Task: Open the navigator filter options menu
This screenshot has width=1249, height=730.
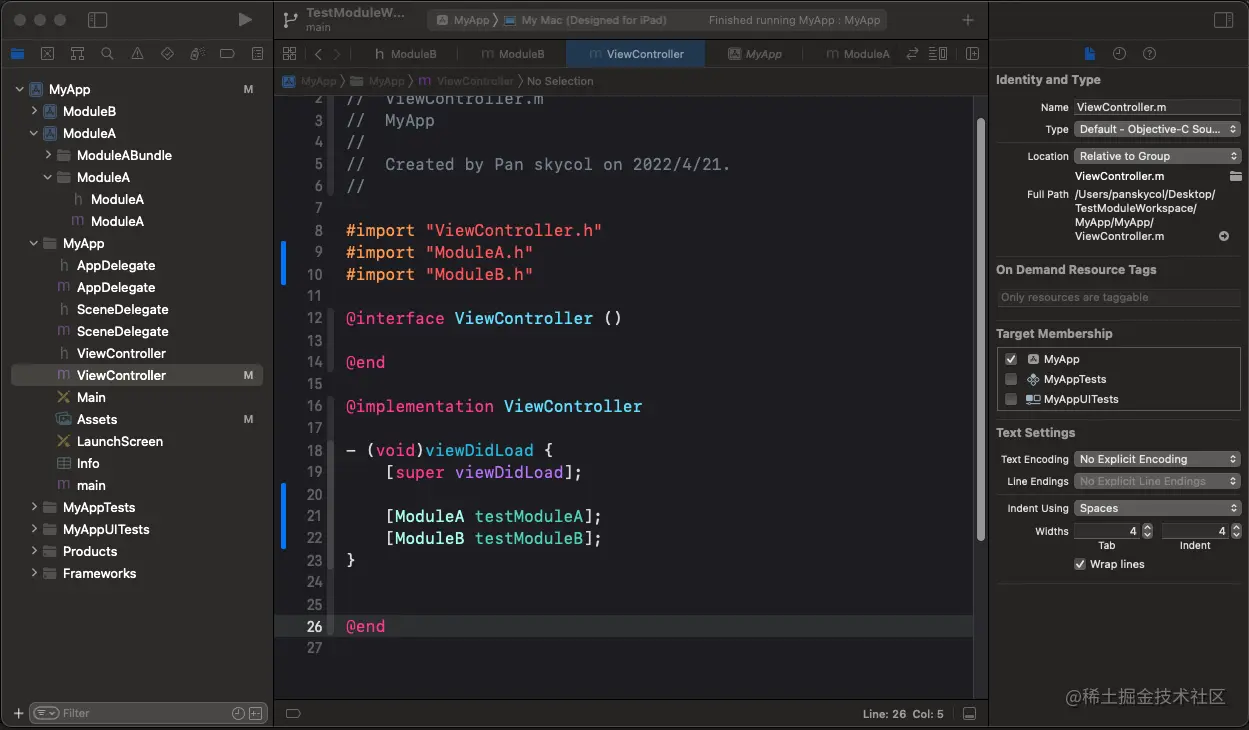Action: tap(46, 713)
